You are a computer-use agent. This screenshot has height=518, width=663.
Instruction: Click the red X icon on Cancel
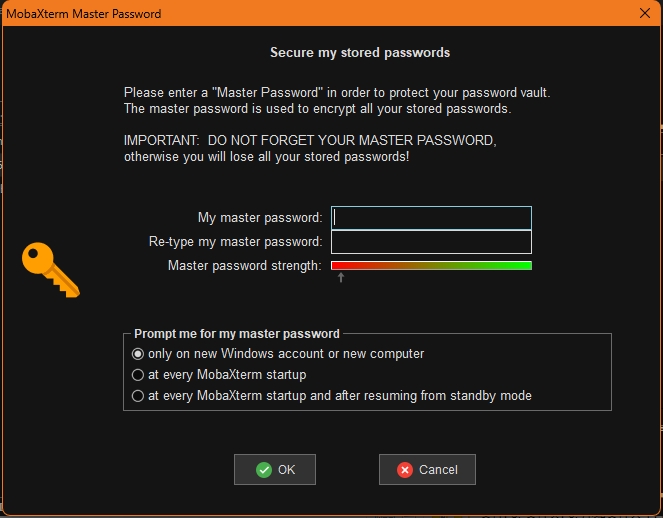[405, 470]
